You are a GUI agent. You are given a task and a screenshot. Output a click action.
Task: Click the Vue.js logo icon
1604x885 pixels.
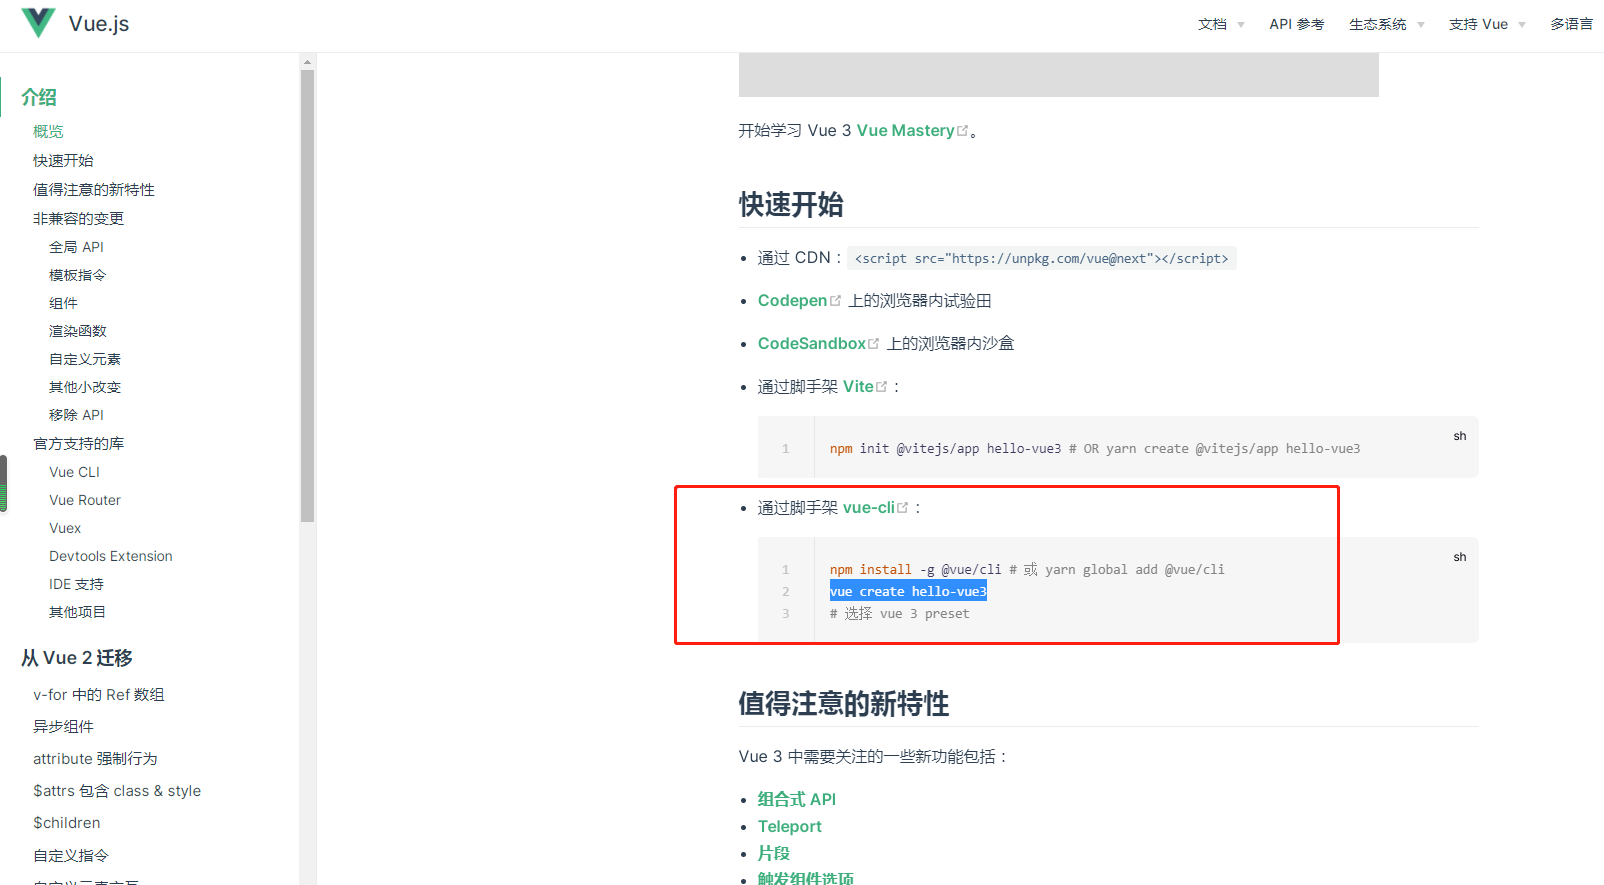tap(38, 23)
